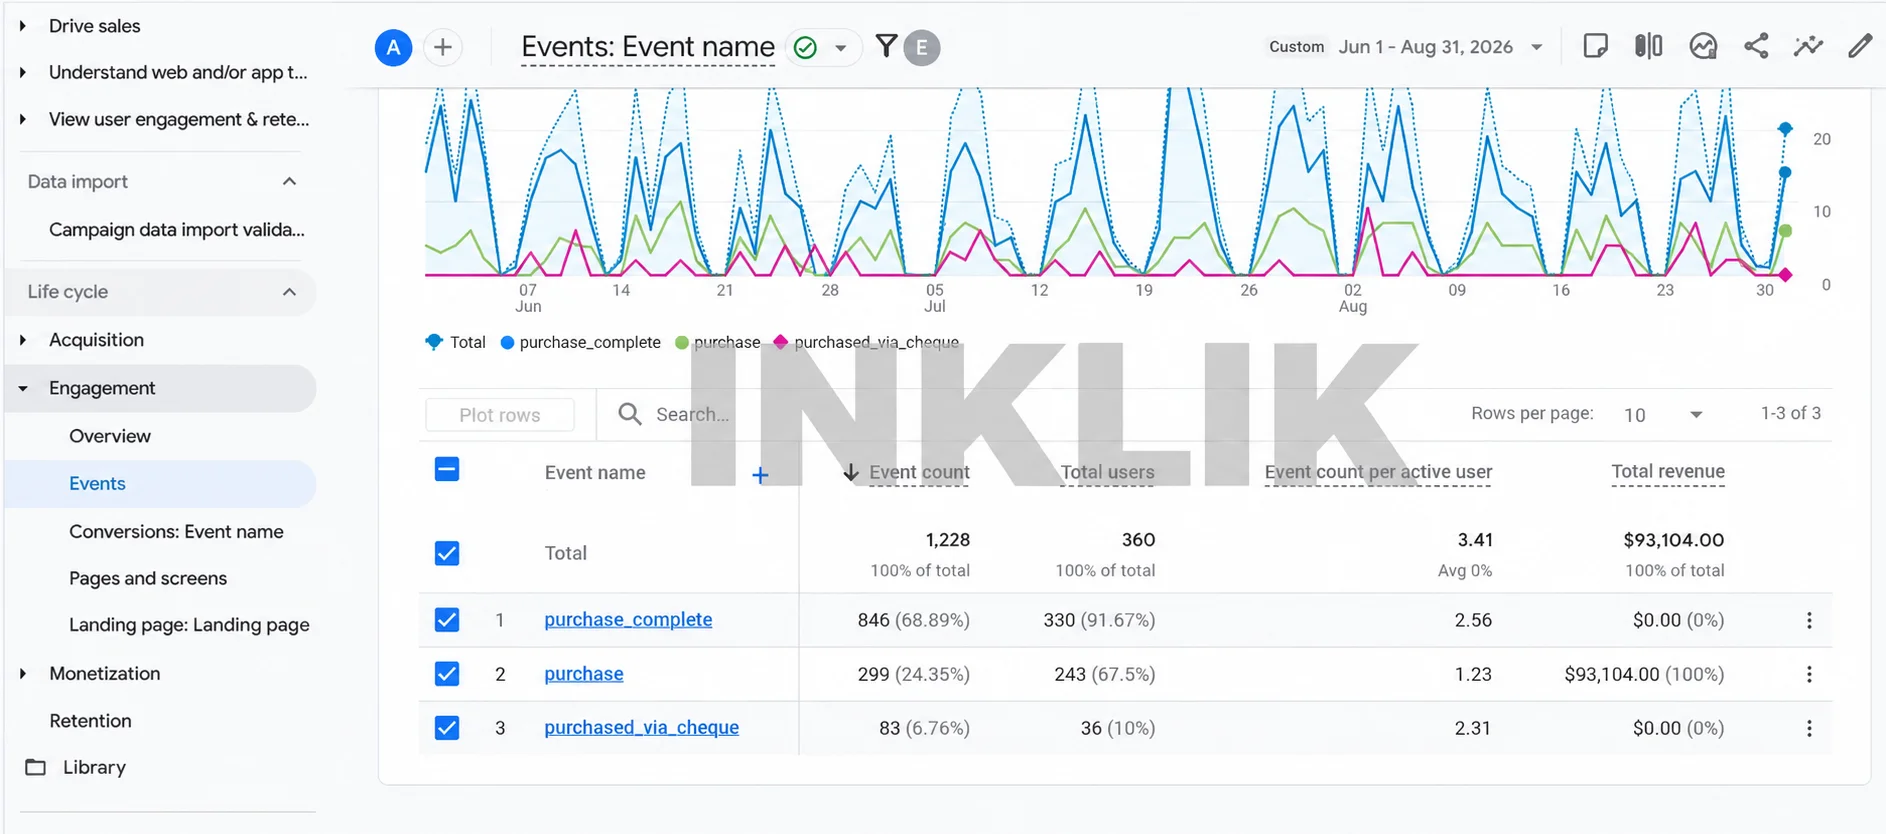Open Conversions: Event name report
This screenshot has width=1886, height=834.
point(176,532)
